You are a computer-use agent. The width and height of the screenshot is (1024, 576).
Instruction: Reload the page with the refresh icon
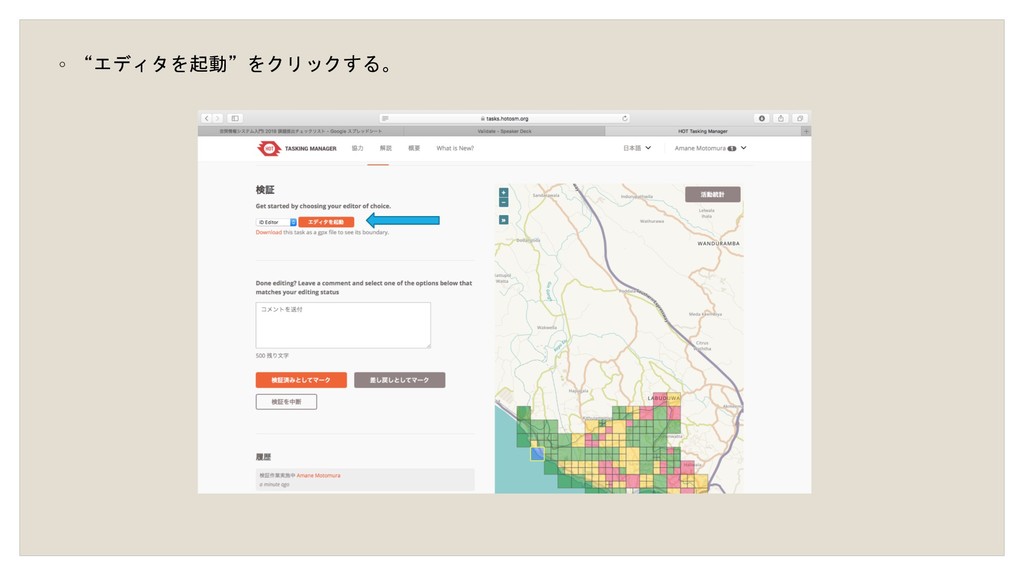625,118
